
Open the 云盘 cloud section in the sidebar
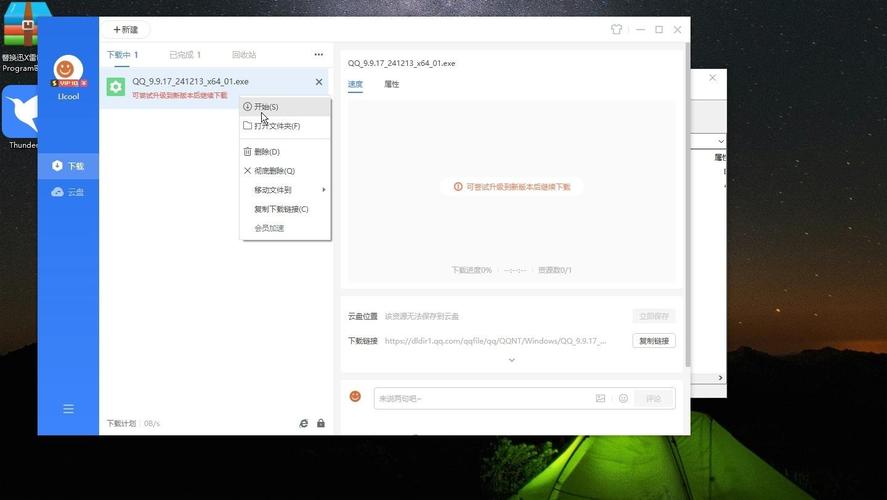(x=68, y=192)
